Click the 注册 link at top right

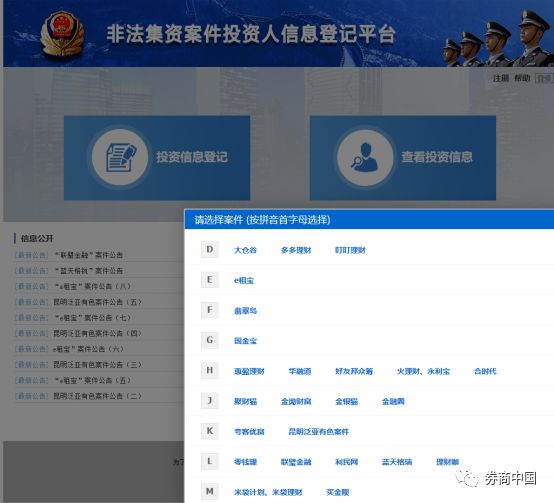501,78
